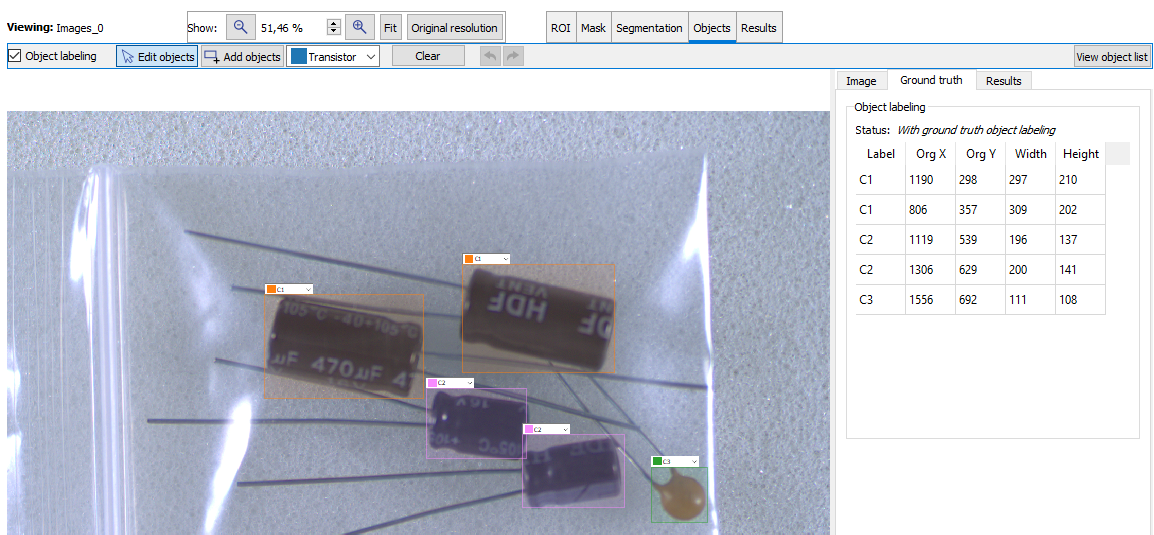Click the zoom out magnifier icon
1154x535 pixels.
tap(241, 28)
